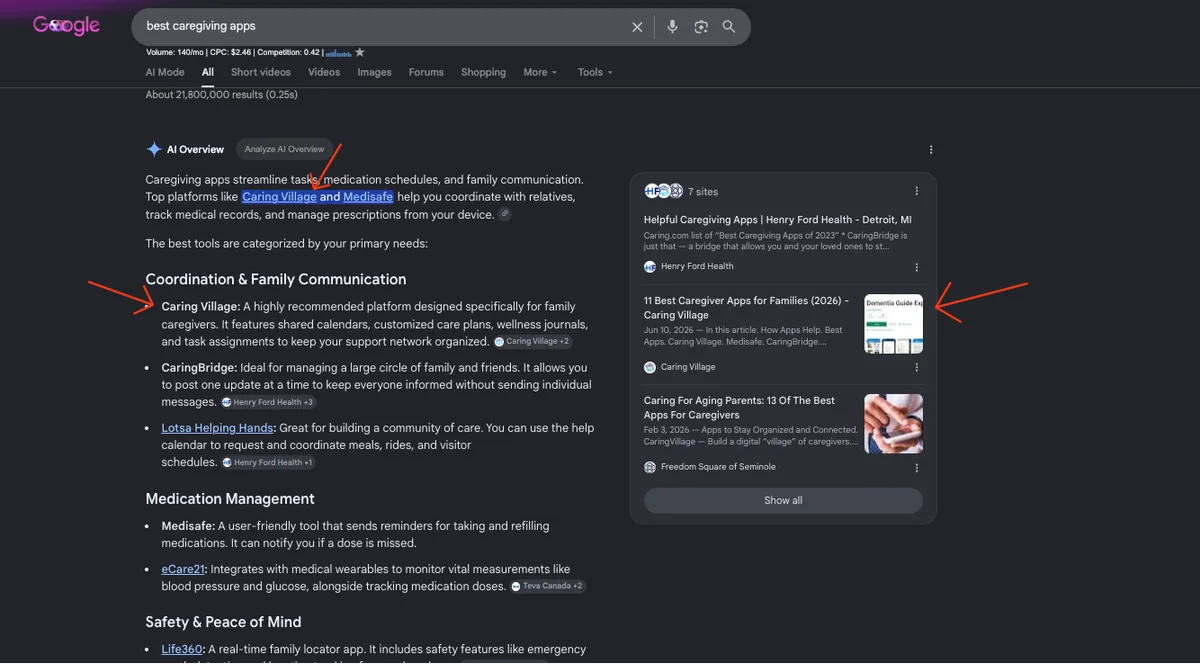Click the star icon beside Competition value
The height and width of the screenshot is (664, 1200).
[360, 52]
